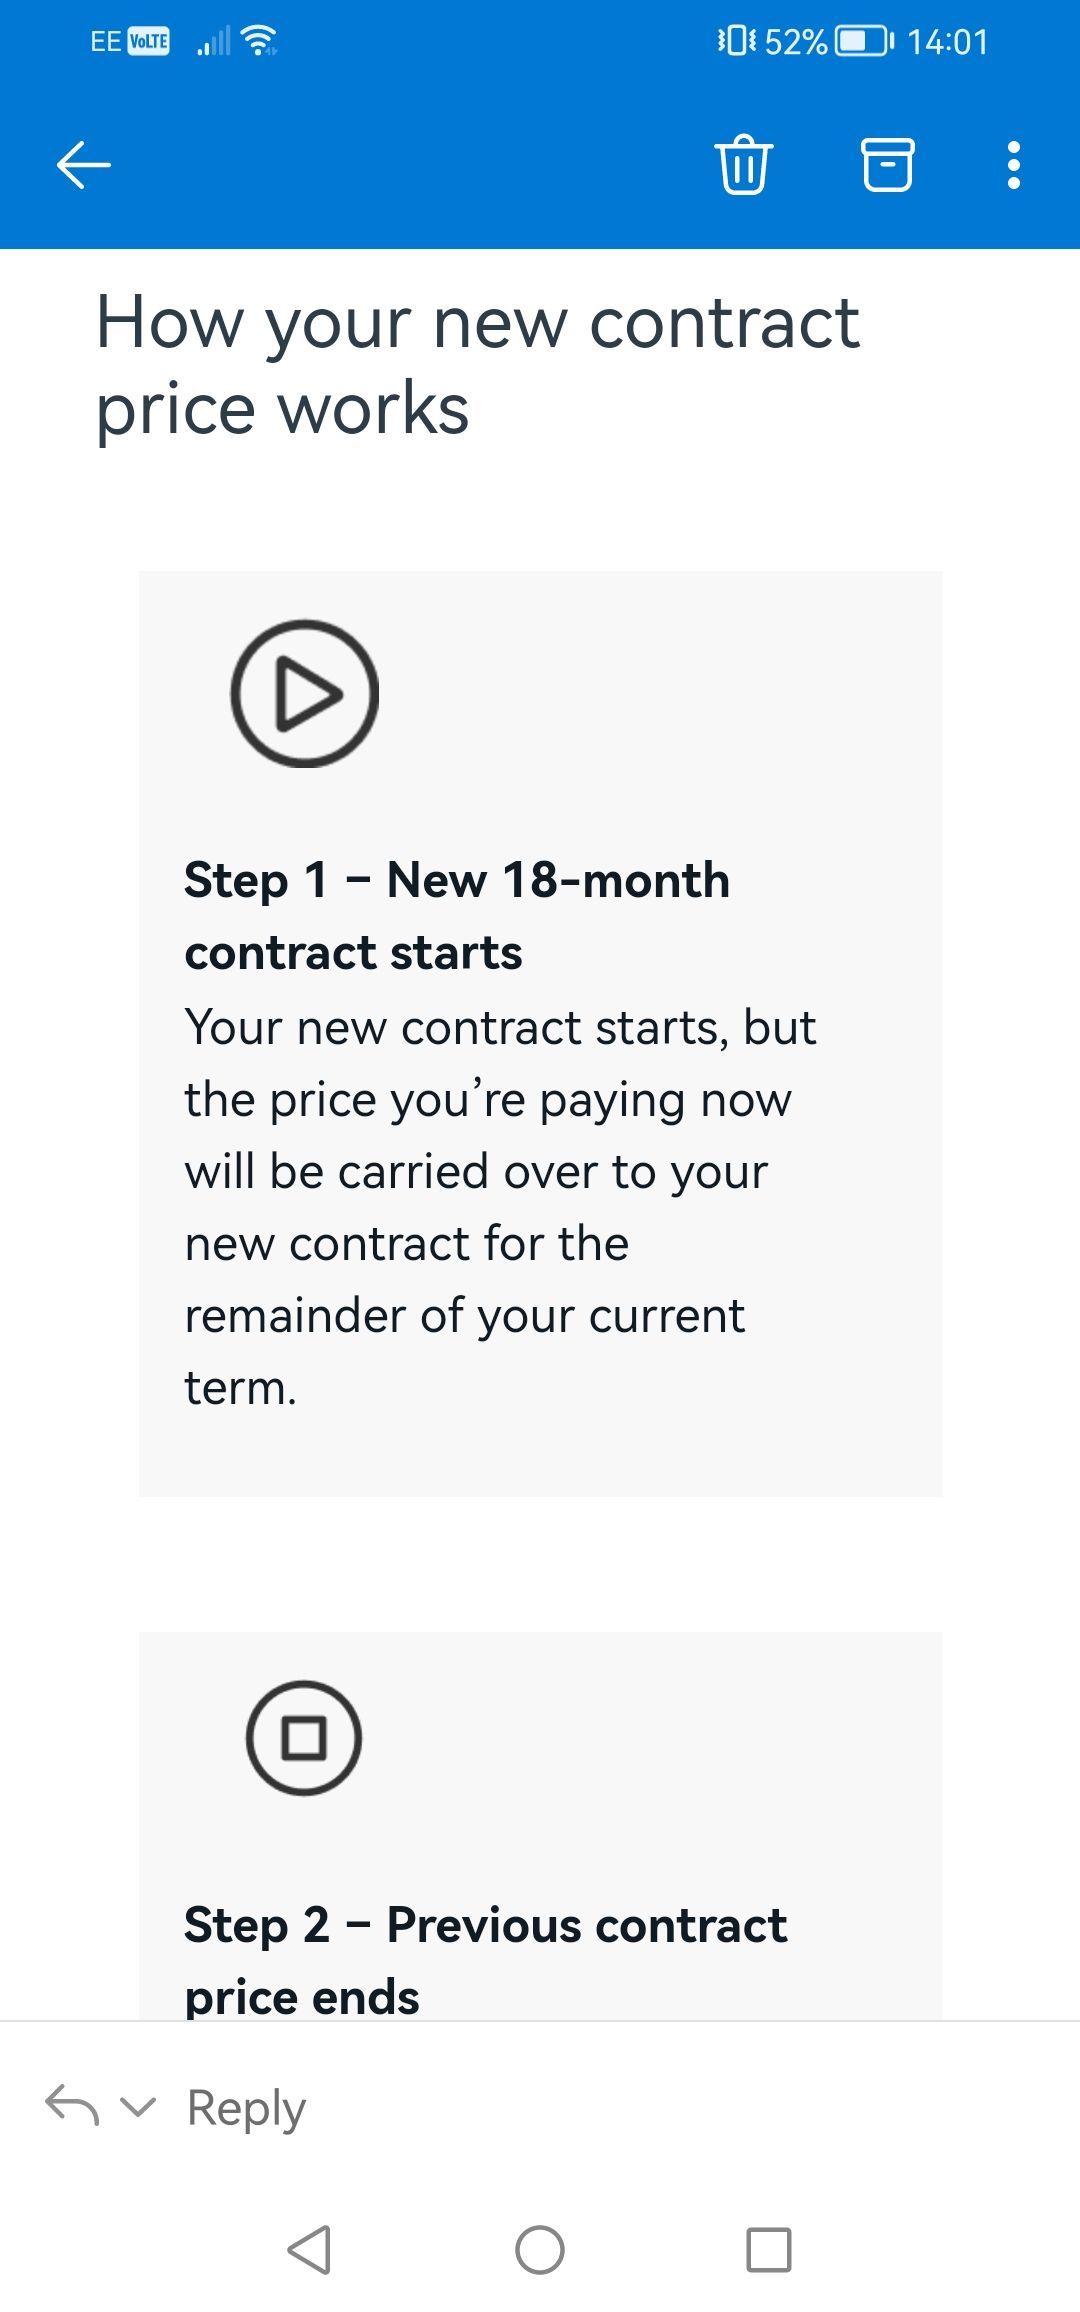Tap battery percentage in status bar
Image resolution: width=1080 pixels, height=2312 pixels.
pos(796,42)
